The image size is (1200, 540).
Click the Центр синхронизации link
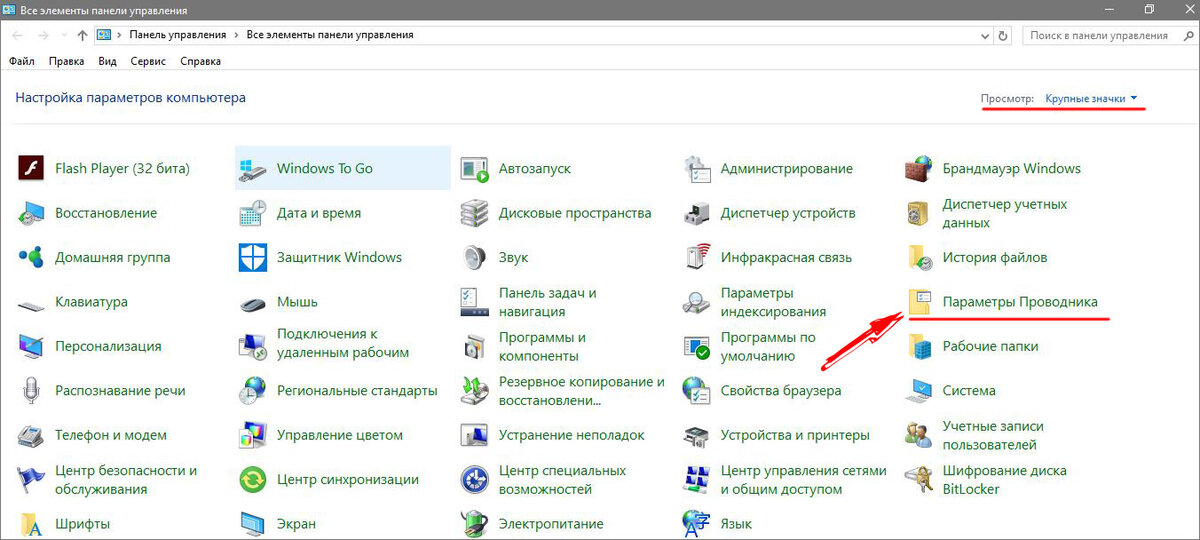tap(347, 480)
